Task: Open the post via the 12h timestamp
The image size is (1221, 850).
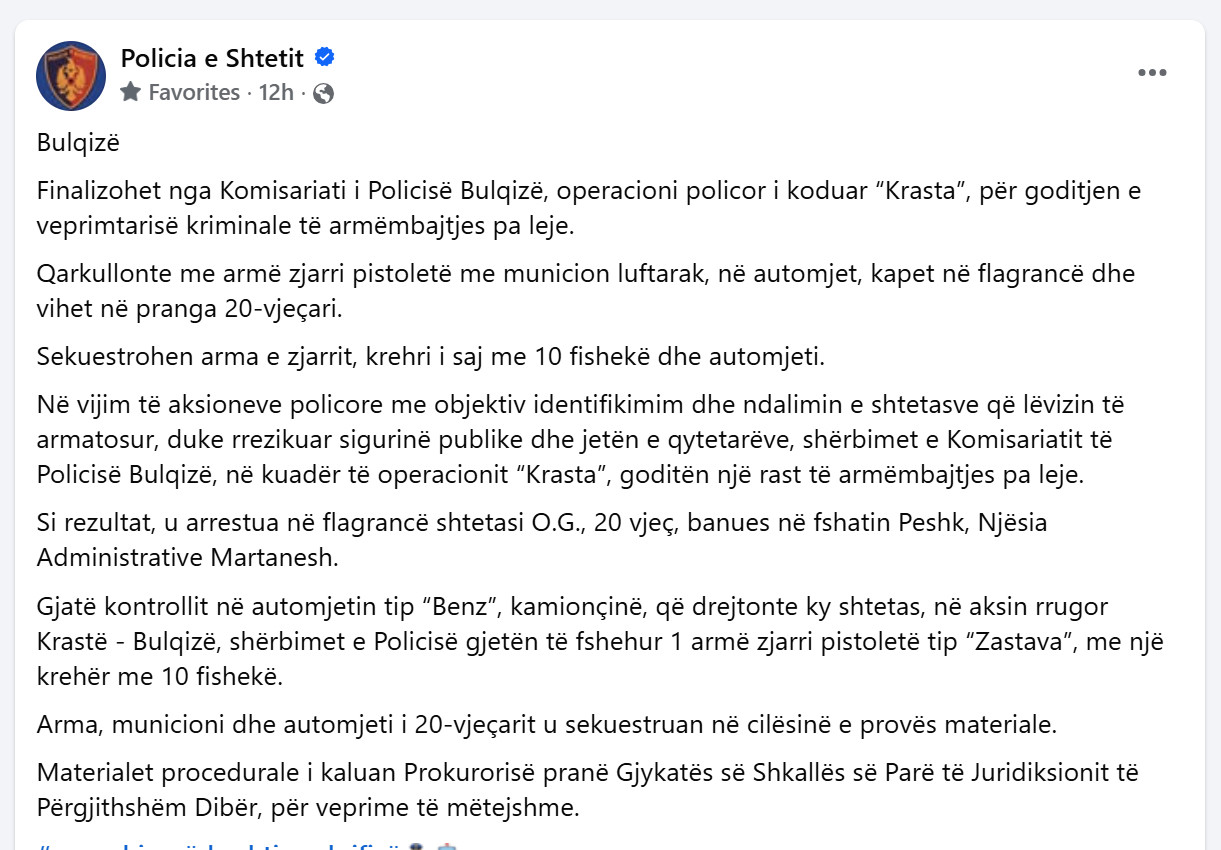Action: (276, 93)
